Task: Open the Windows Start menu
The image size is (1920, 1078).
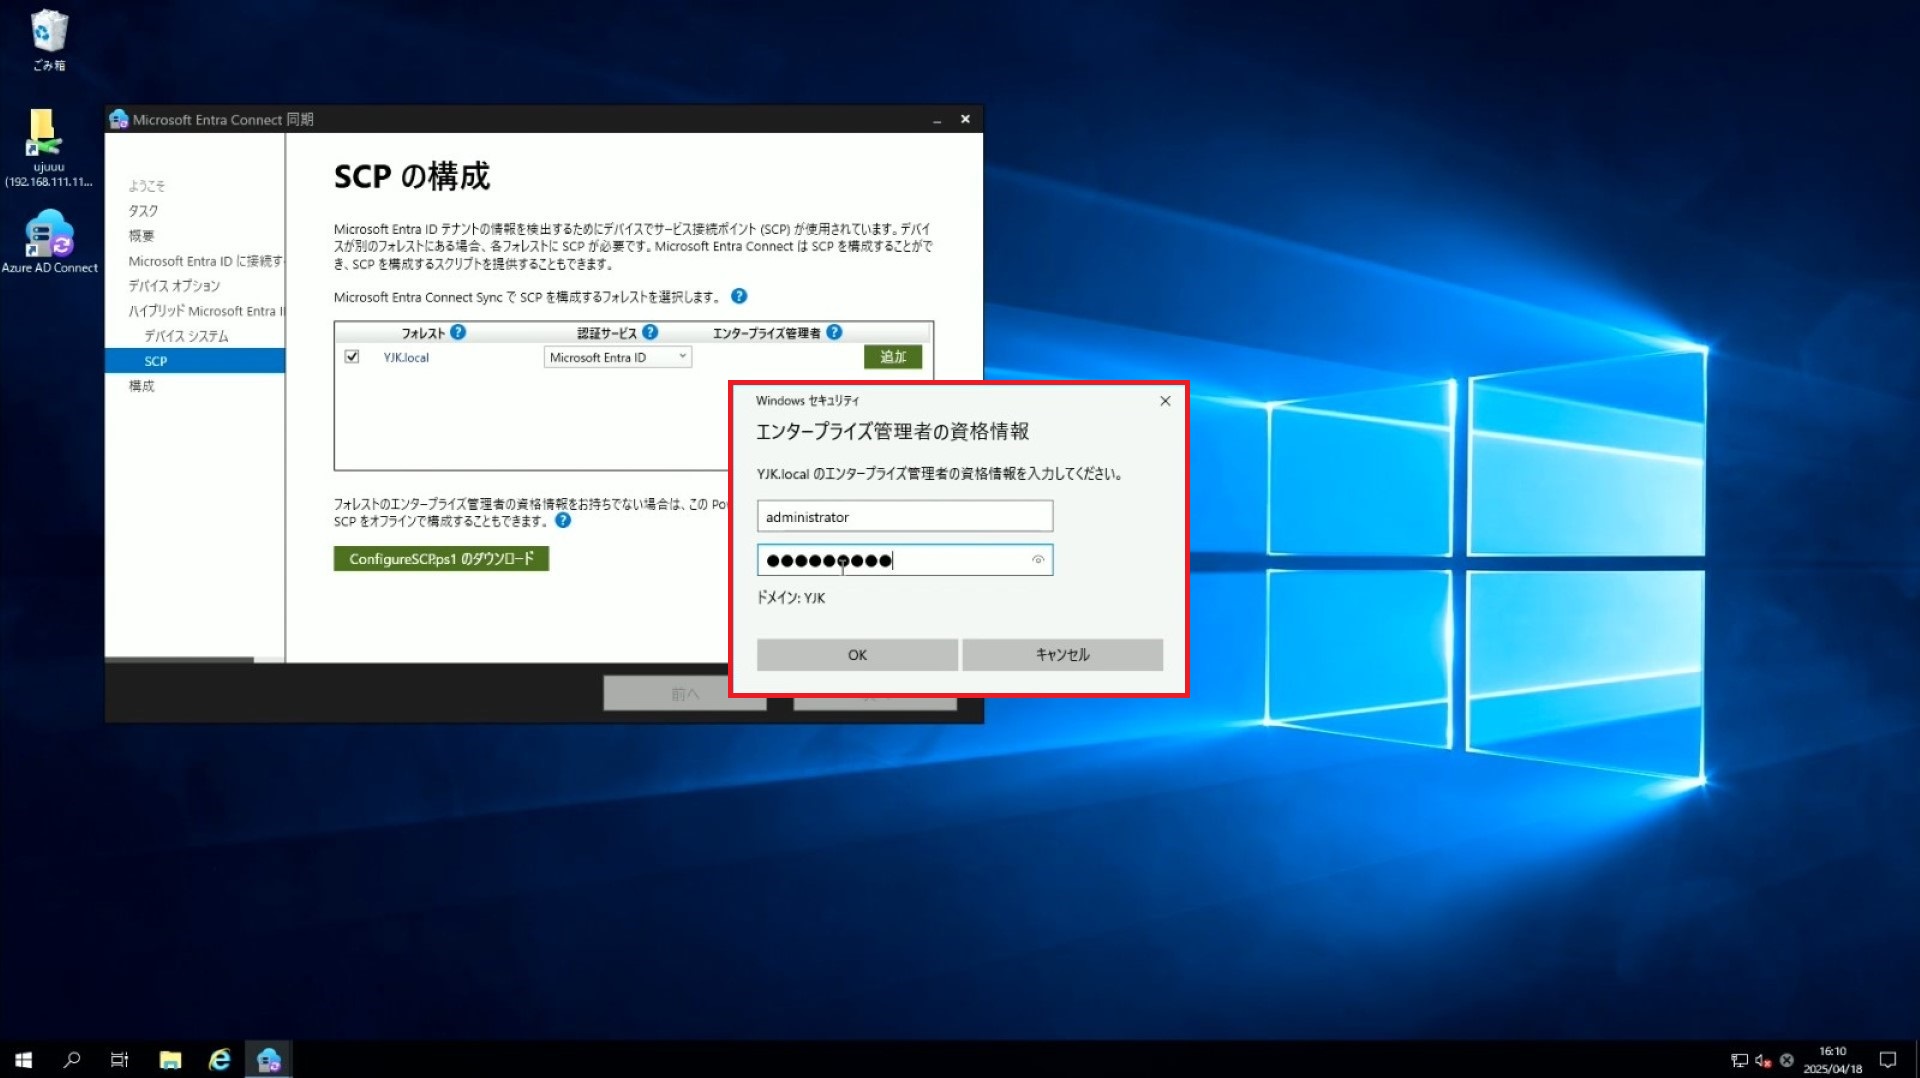Action: (x=23, y=1059)
